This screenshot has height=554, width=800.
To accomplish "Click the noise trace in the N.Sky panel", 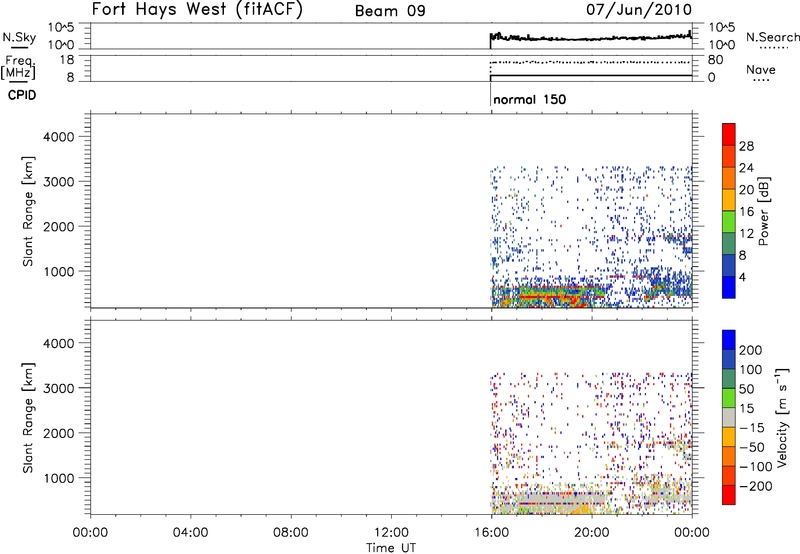I will 591,38.
